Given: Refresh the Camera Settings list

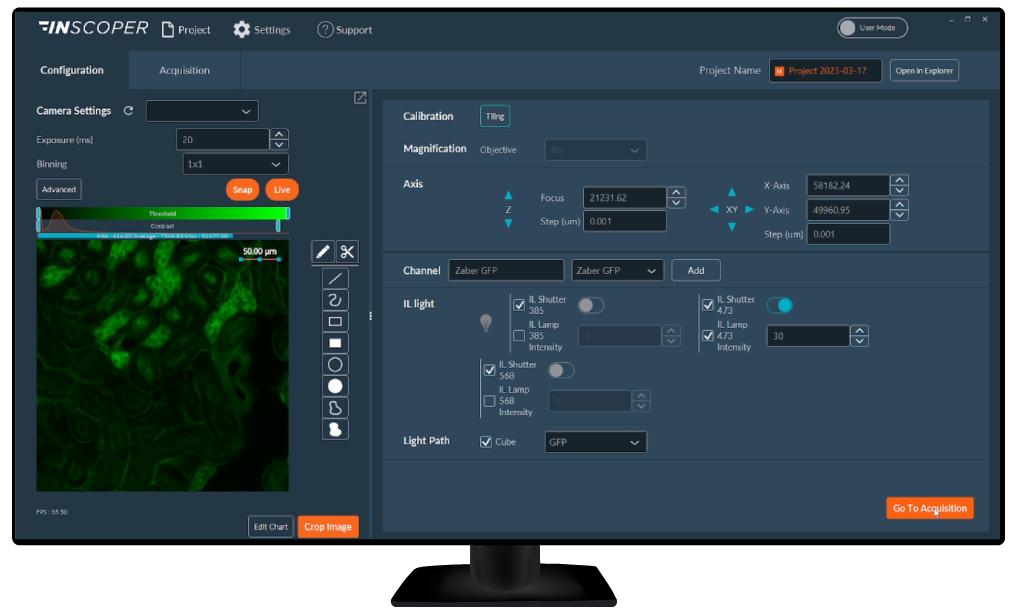Looking at the screenshot, I should 127,110.
